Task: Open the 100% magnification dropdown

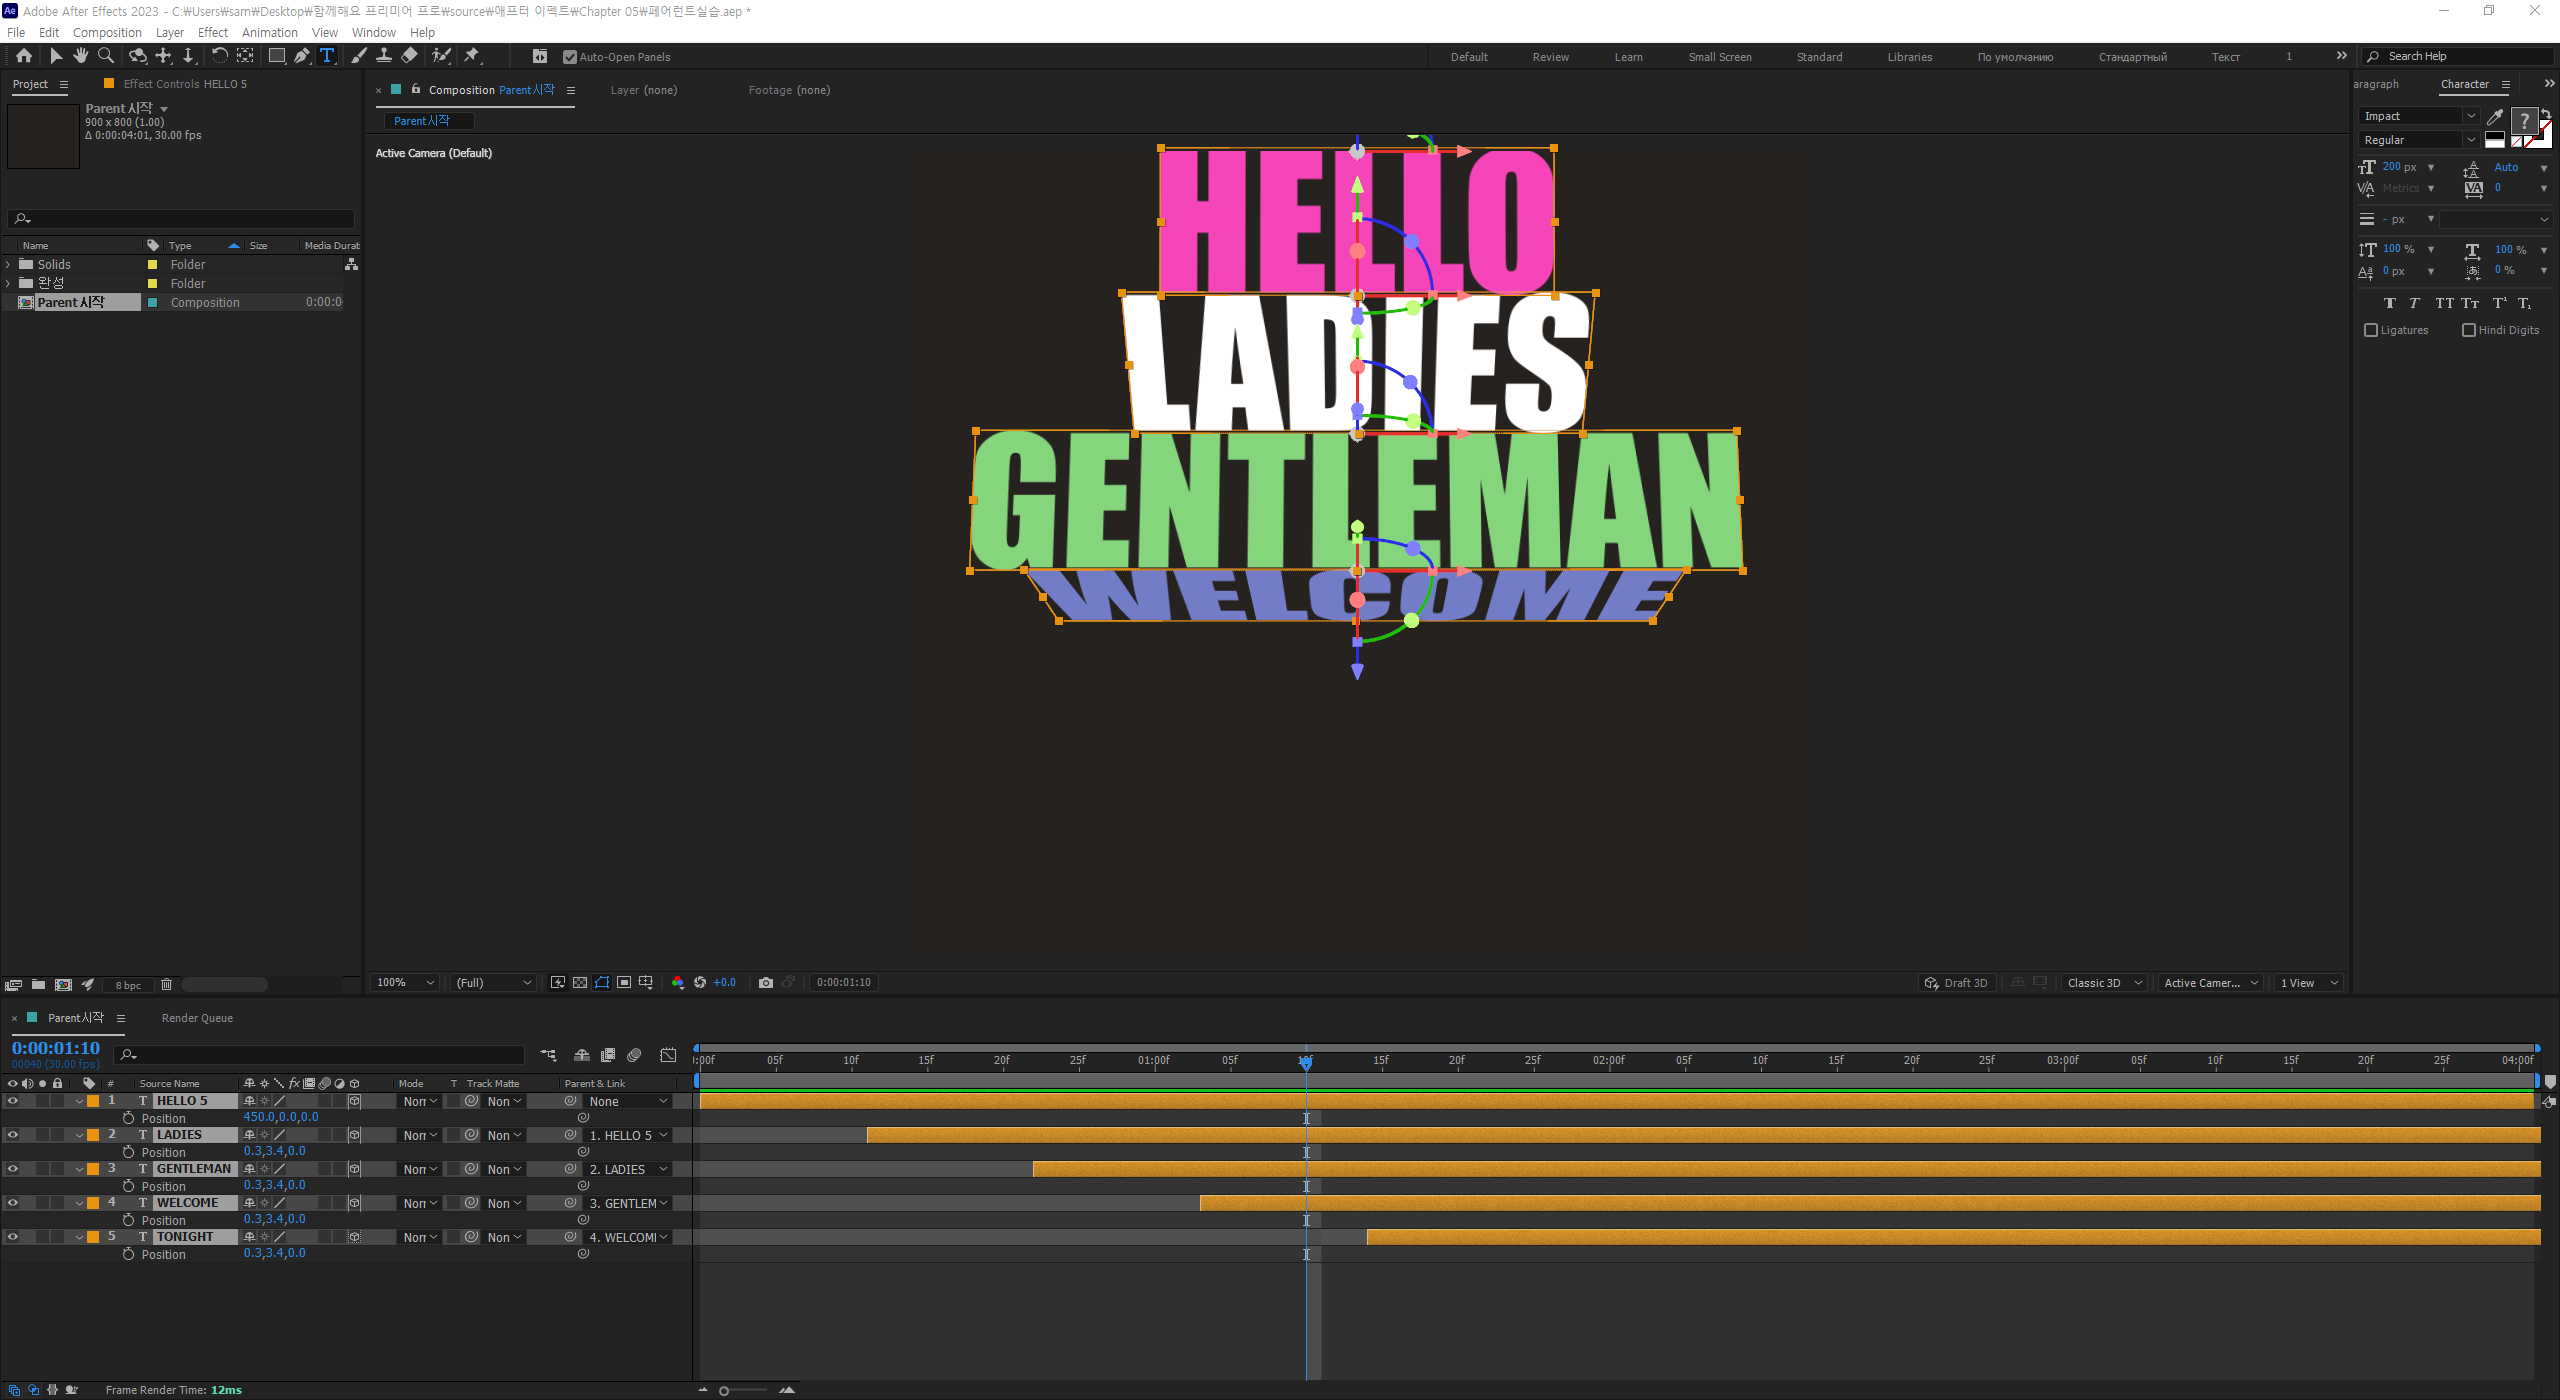Action: tap(405, 983)
